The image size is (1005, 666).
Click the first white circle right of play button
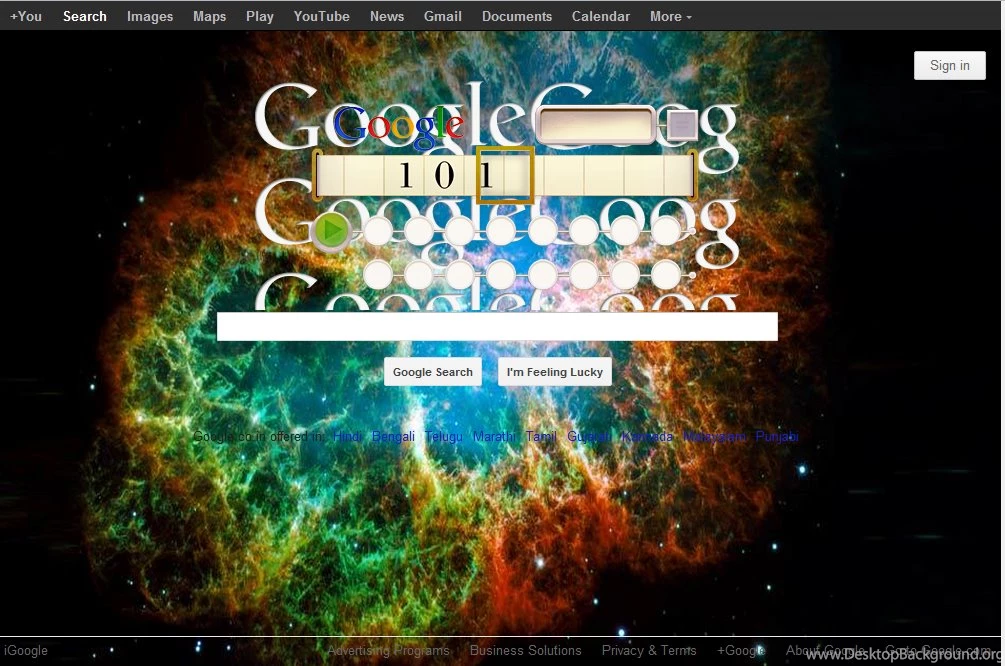click(x=378, y=231)
